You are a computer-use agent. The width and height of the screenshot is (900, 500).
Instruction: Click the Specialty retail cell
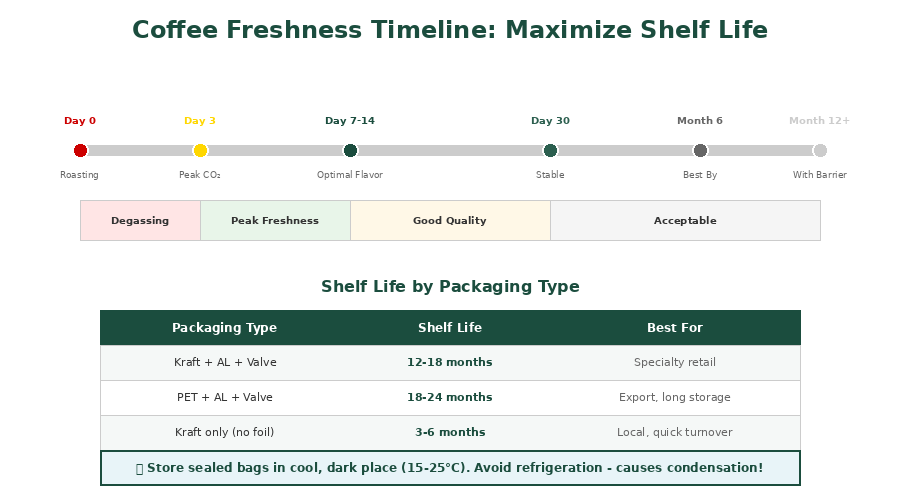pyautogui.click(x=675, y=363)
